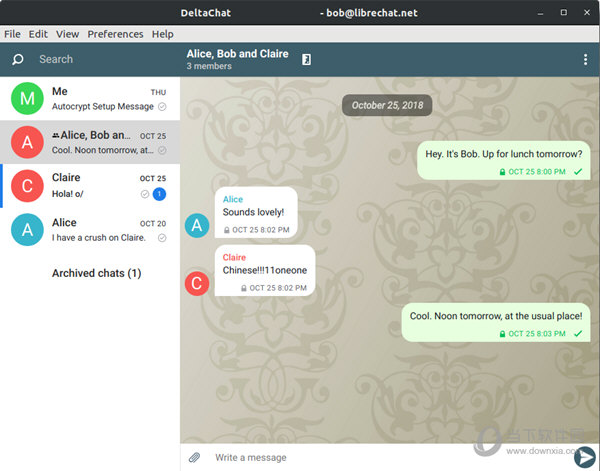Select the 'Claire' chat name in list
The image size is (600, 471).
coord(66,178)
